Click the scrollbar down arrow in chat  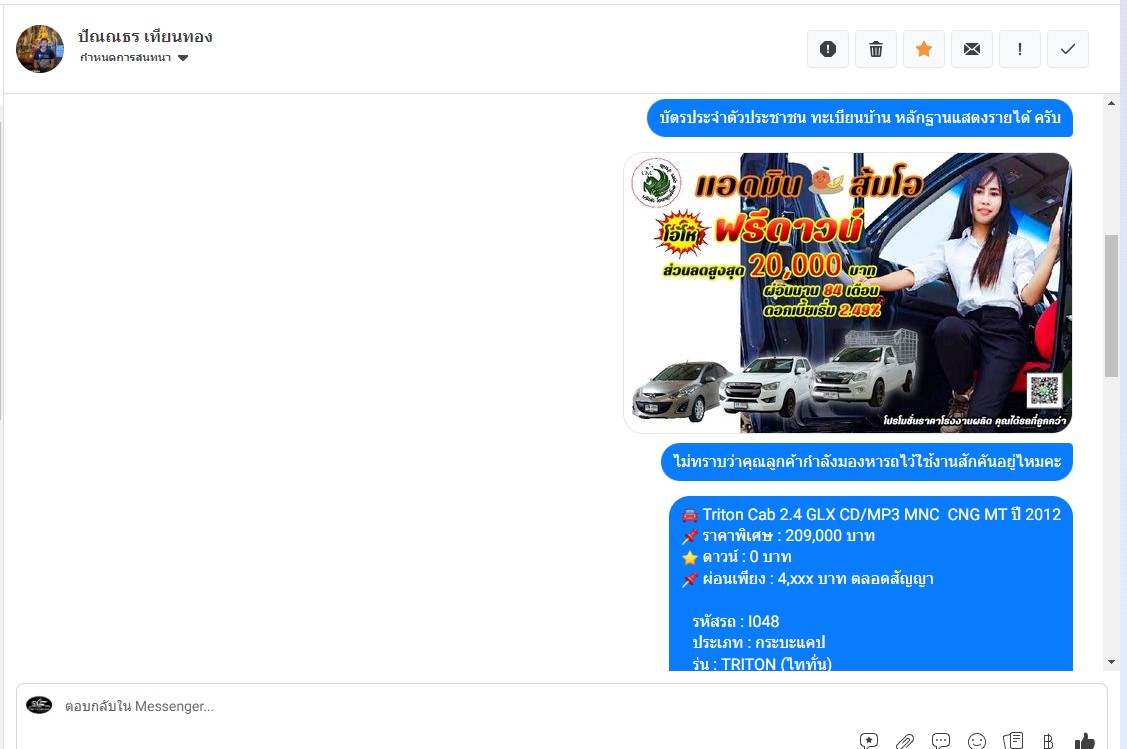1111,662
